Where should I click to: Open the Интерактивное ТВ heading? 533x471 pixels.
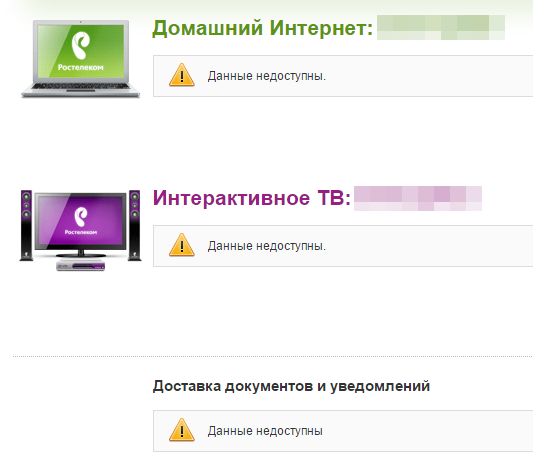252,198
